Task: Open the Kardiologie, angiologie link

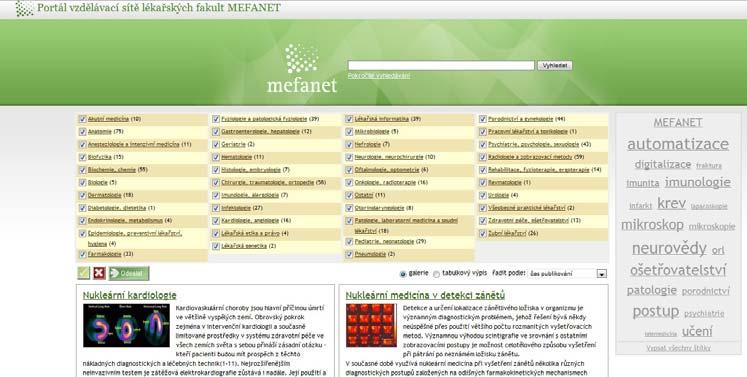Action: click(250, 221)
